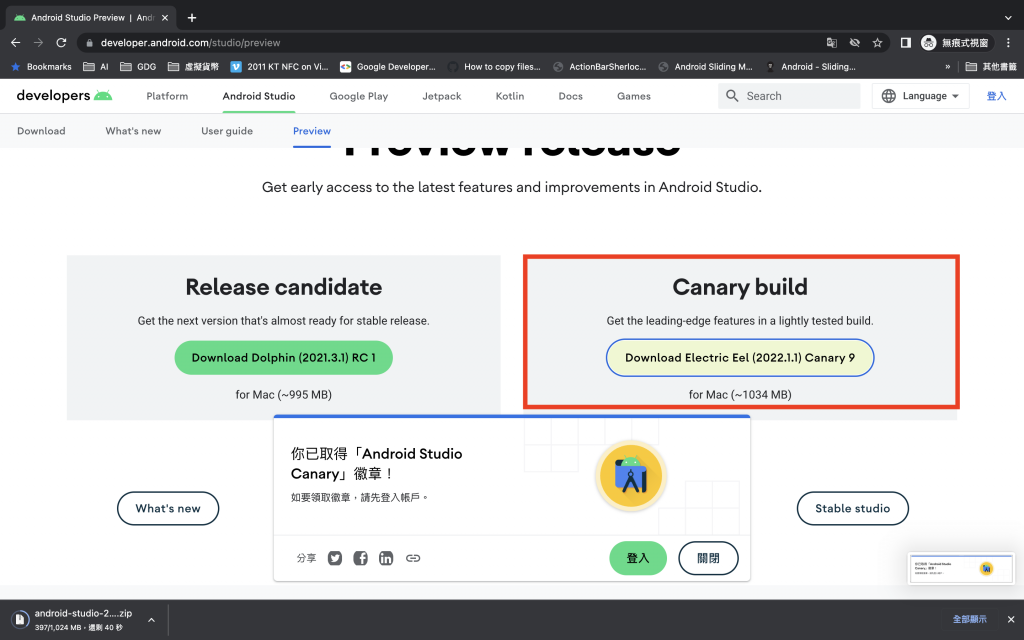This screenshot has height=640, width=1024.
Task: Close the downloads bar
Action: coord(1010,619)
